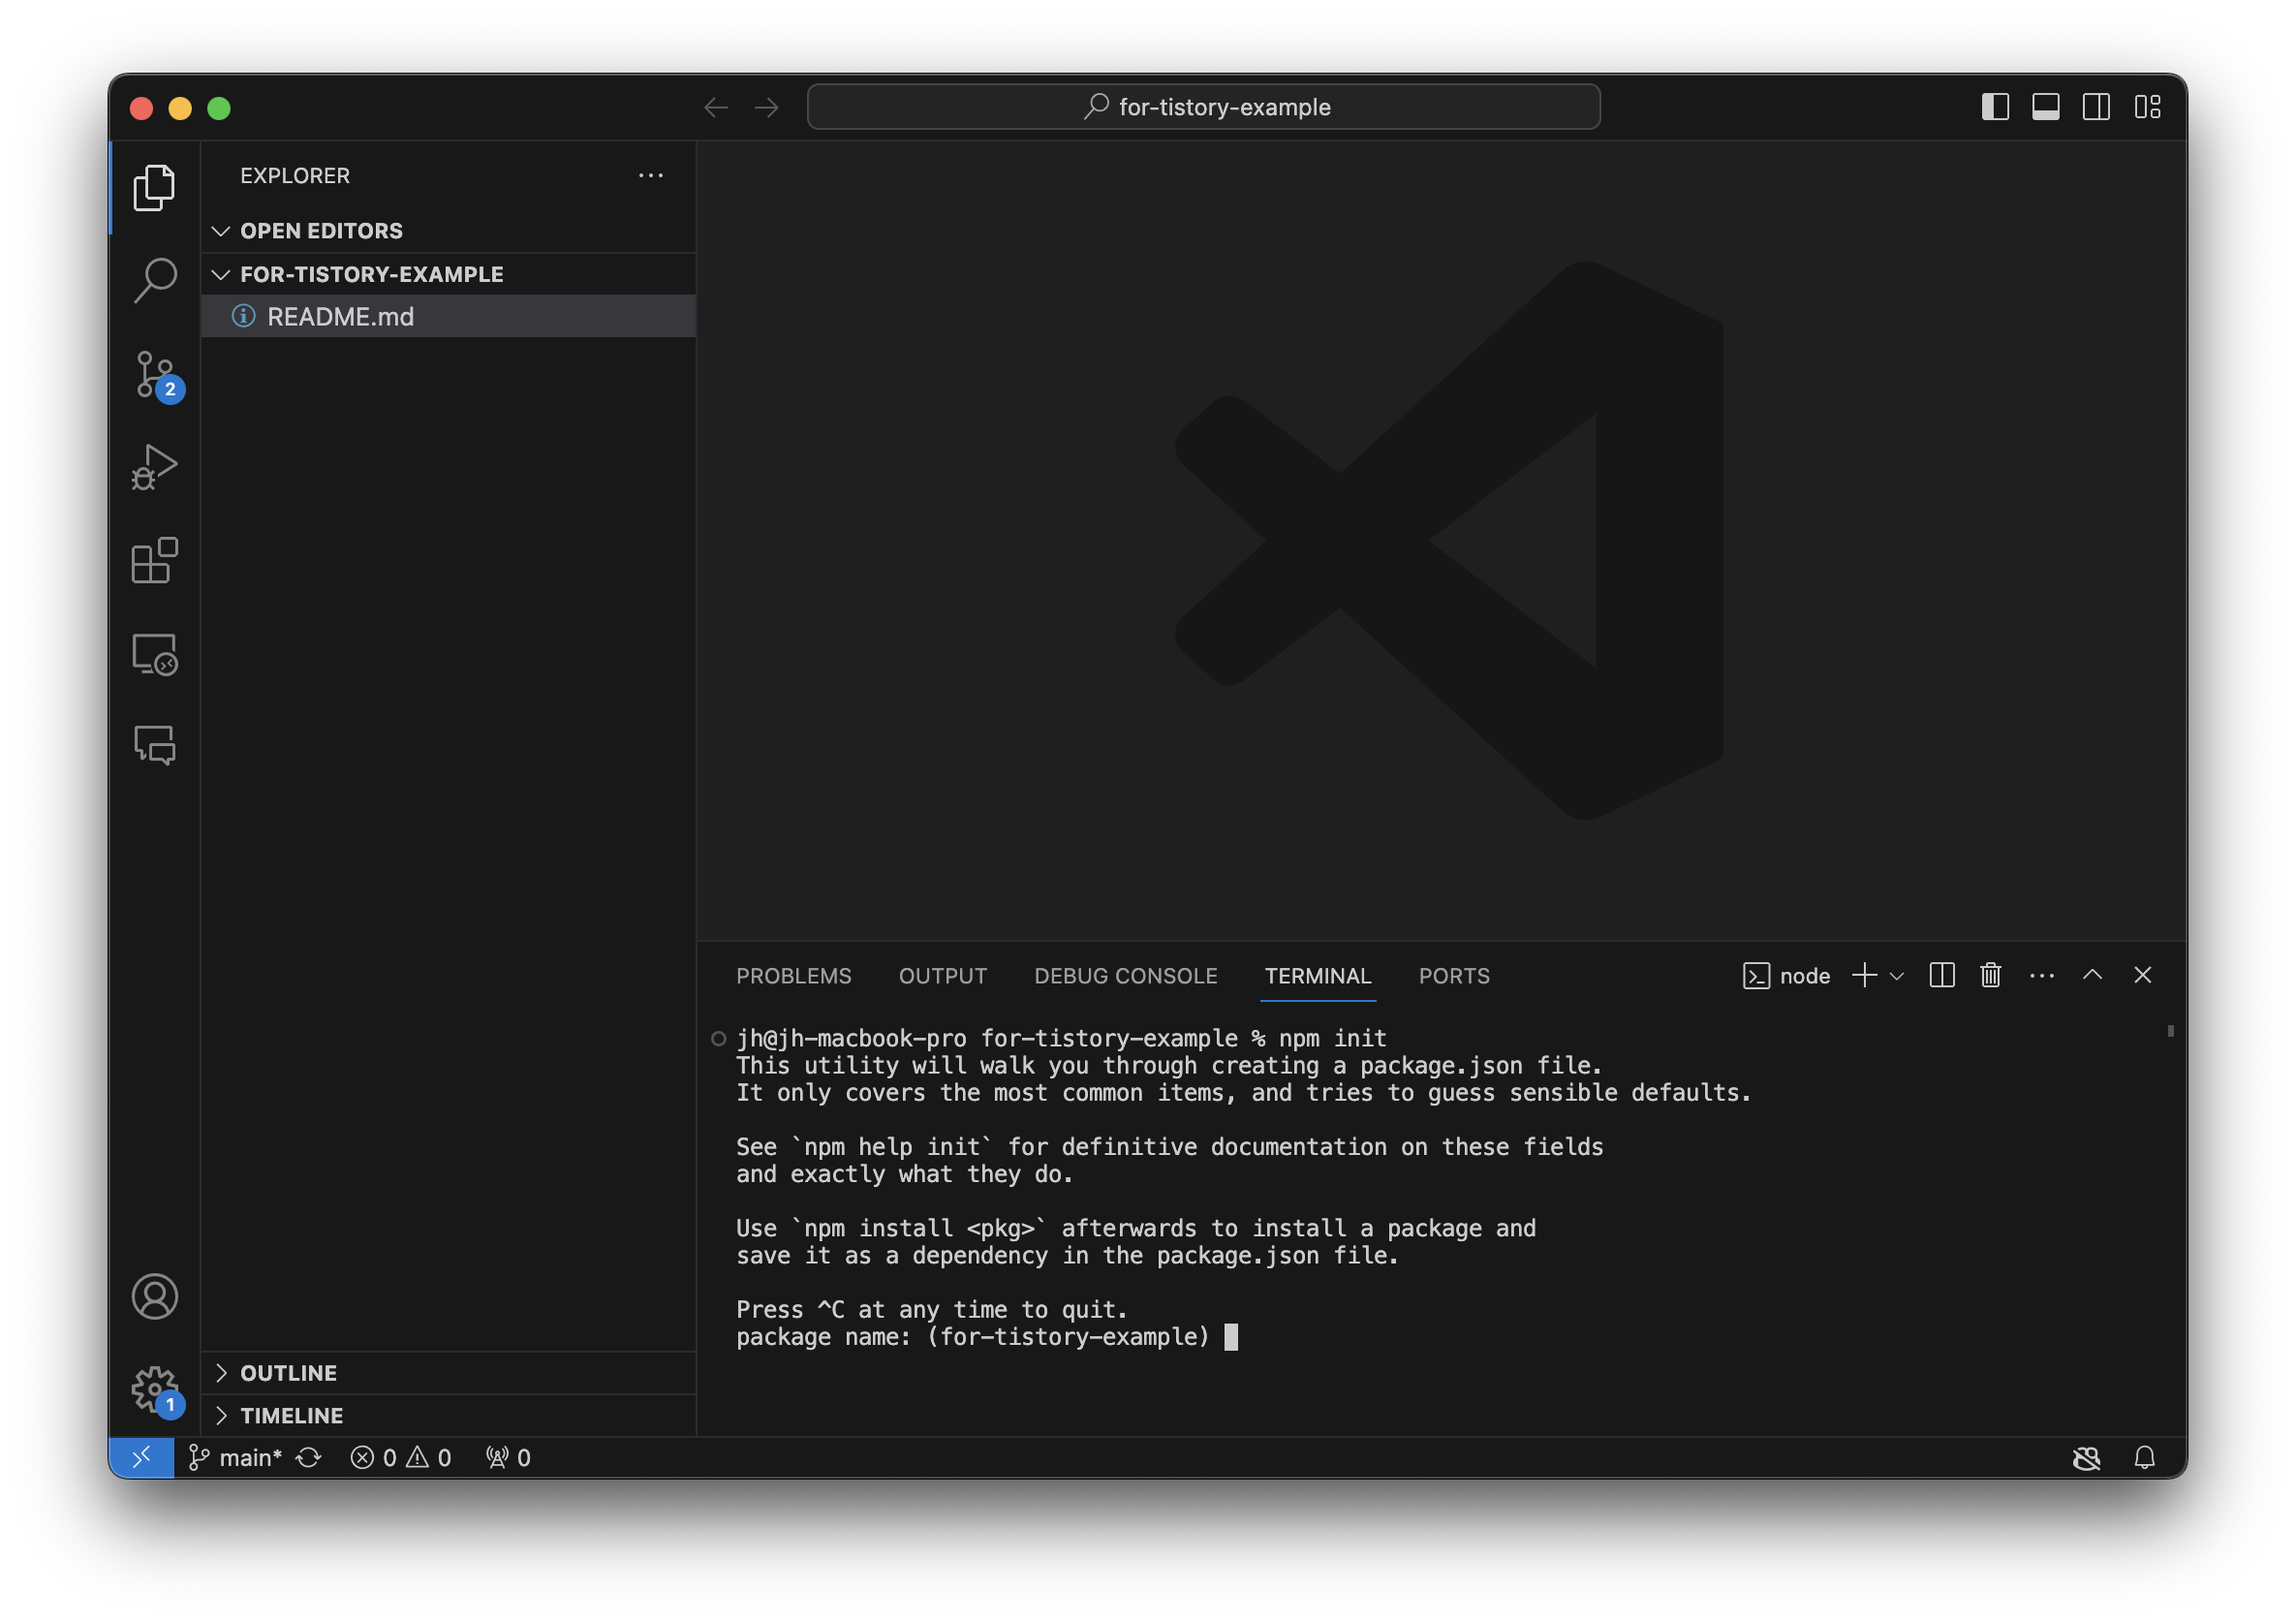Viewport: 2296px width, 1622px height.
Task: Click the for-tistory-example command center search
Action: pos(1203,107)
